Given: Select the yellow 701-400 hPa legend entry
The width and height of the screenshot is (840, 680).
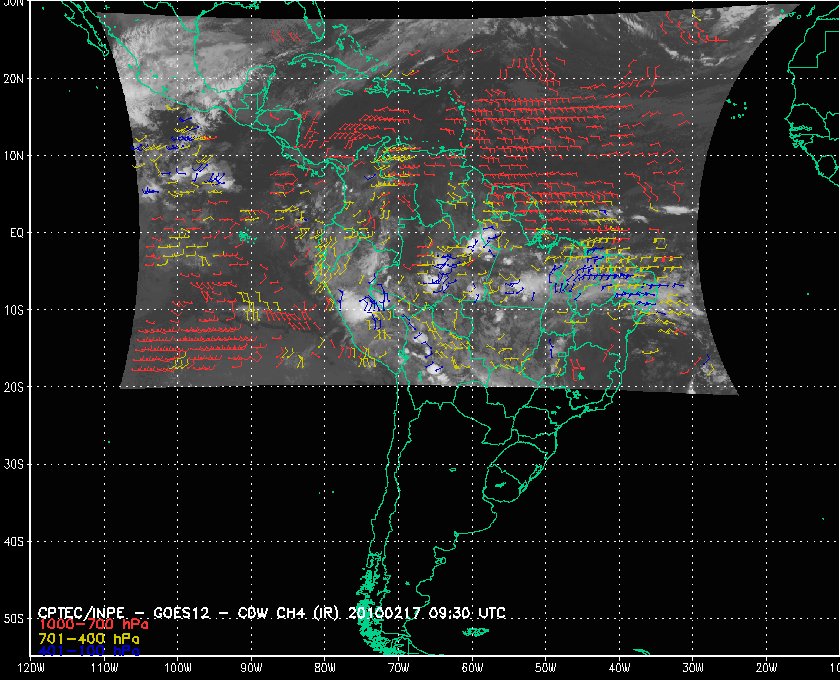Looking at the screenshot, I should pyautogui.click(x=88, y=639).
